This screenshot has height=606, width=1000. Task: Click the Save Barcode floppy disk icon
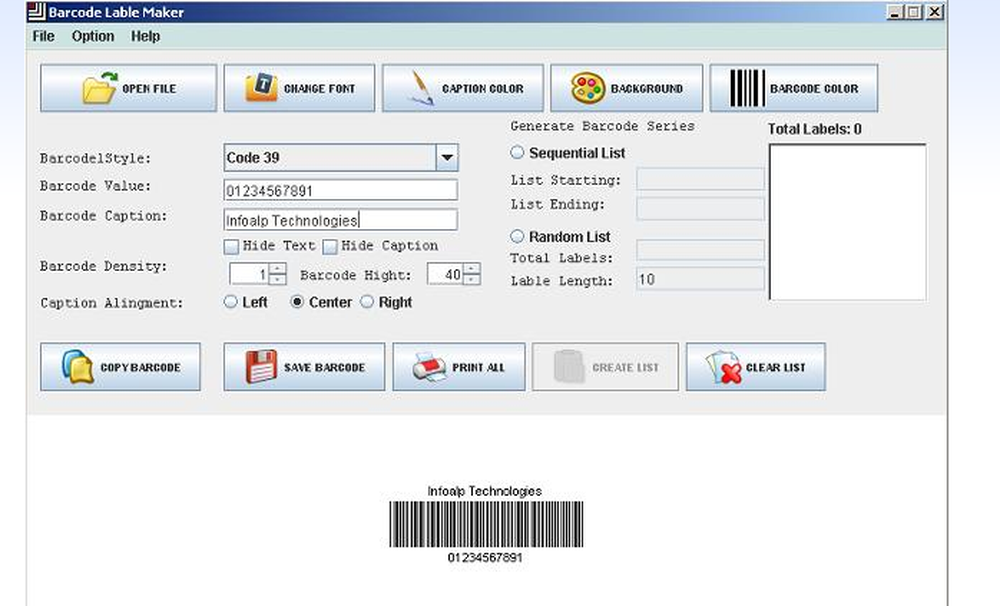click(261, 366)
